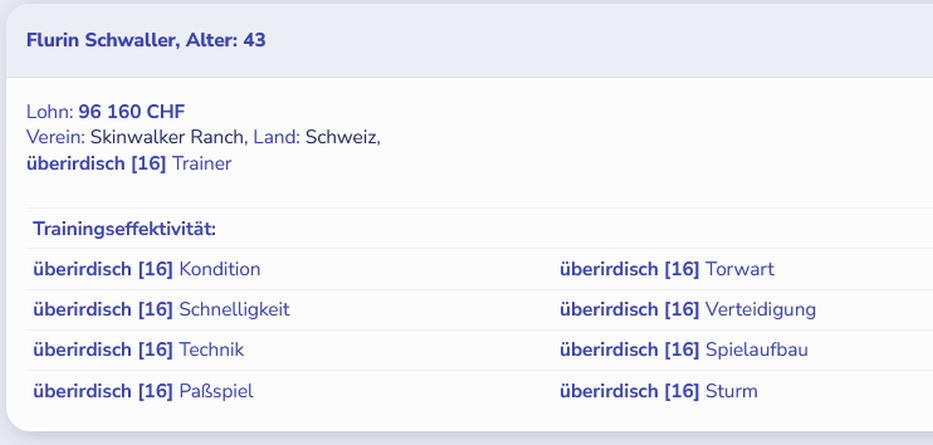Click the Trainingseffektivität heading
Screen dimensions: 933x445
coord(124,229)
